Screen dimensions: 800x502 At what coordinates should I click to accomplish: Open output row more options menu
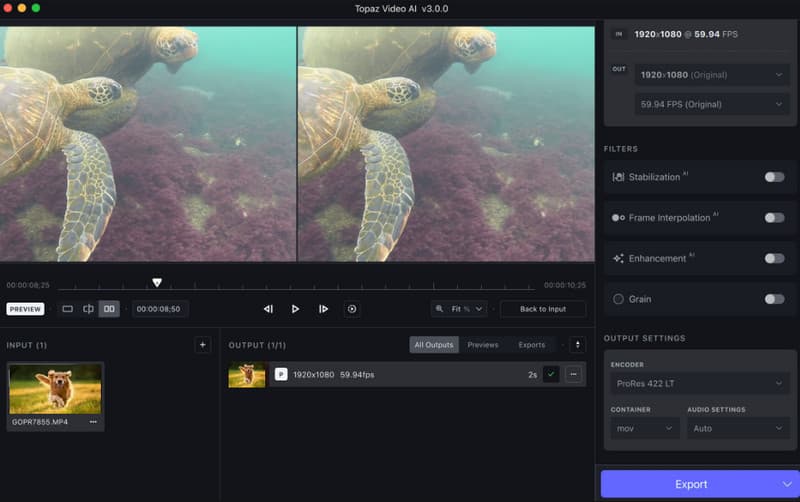click(x=573, y=374)
